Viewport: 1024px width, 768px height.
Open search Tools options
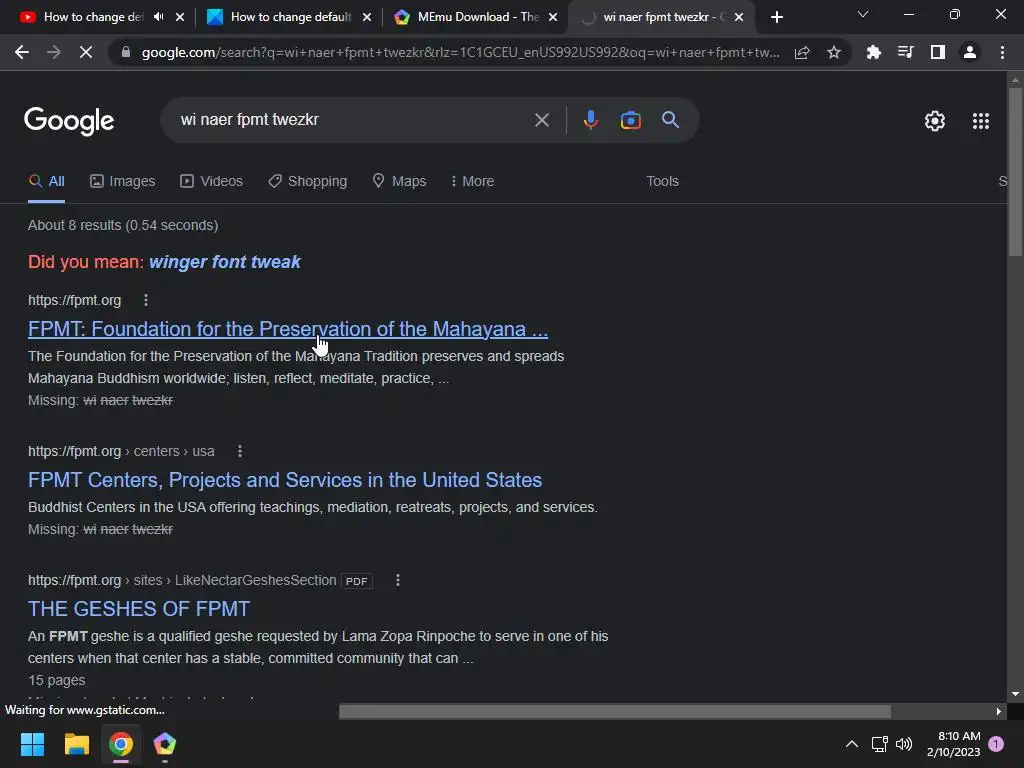[662, 182]
